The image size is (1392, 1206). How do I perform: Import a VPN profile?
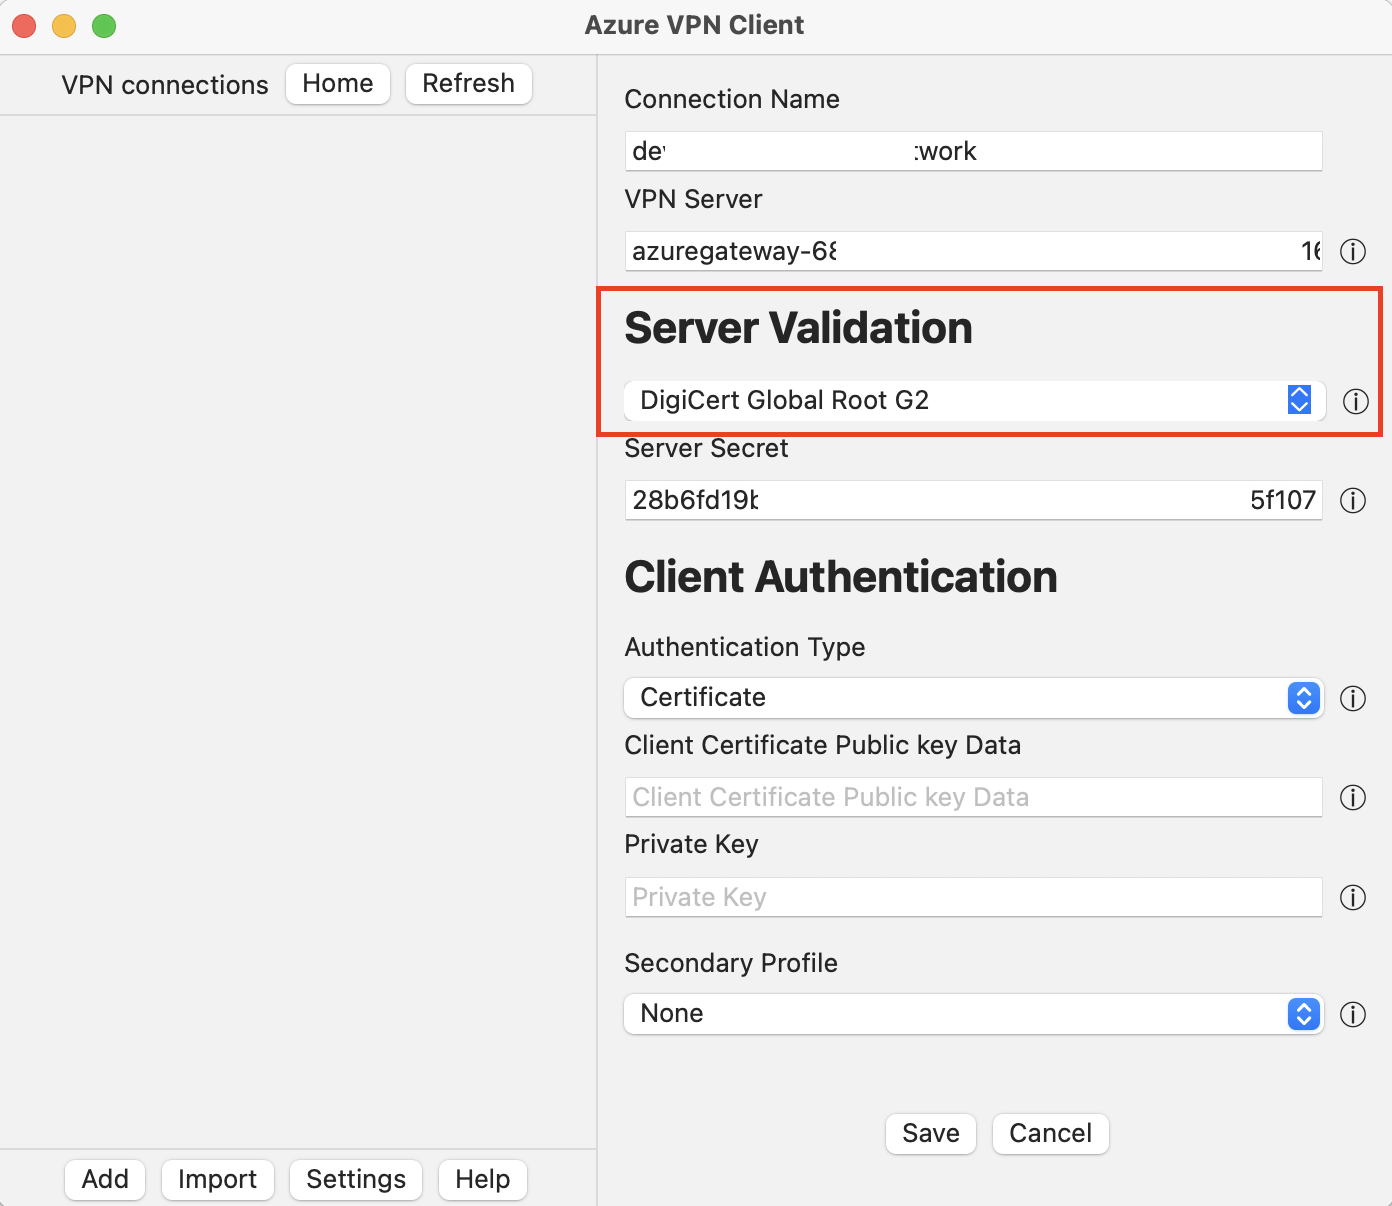[x=217, y=1179]
